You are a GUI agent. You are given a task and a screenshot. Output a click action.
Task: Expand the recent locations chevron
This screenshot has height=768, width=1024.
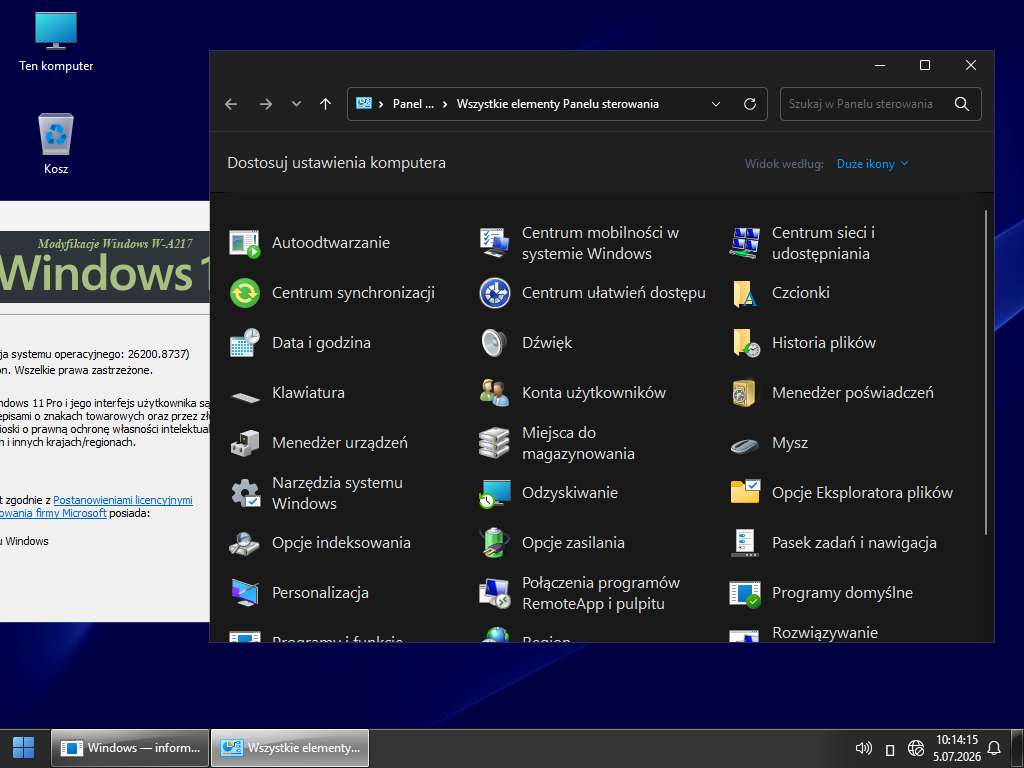pyautogui.click(x=296, y=104)
